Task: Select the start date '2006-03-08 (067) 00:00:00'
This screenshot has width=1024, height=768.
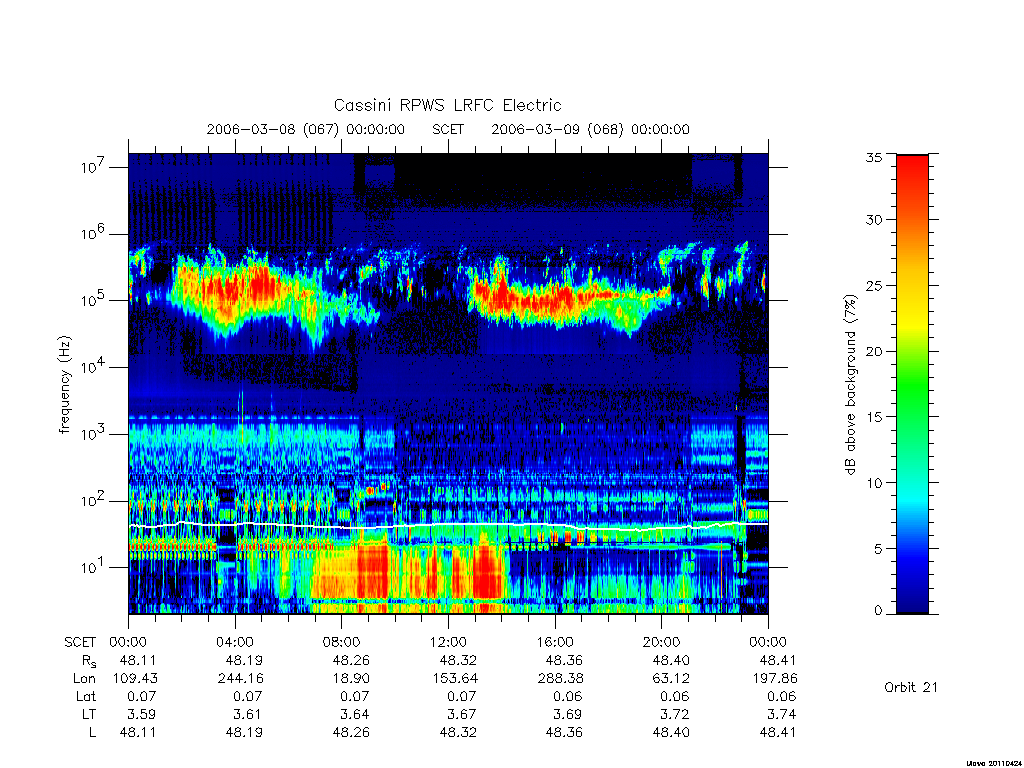Action: (306, 129)
